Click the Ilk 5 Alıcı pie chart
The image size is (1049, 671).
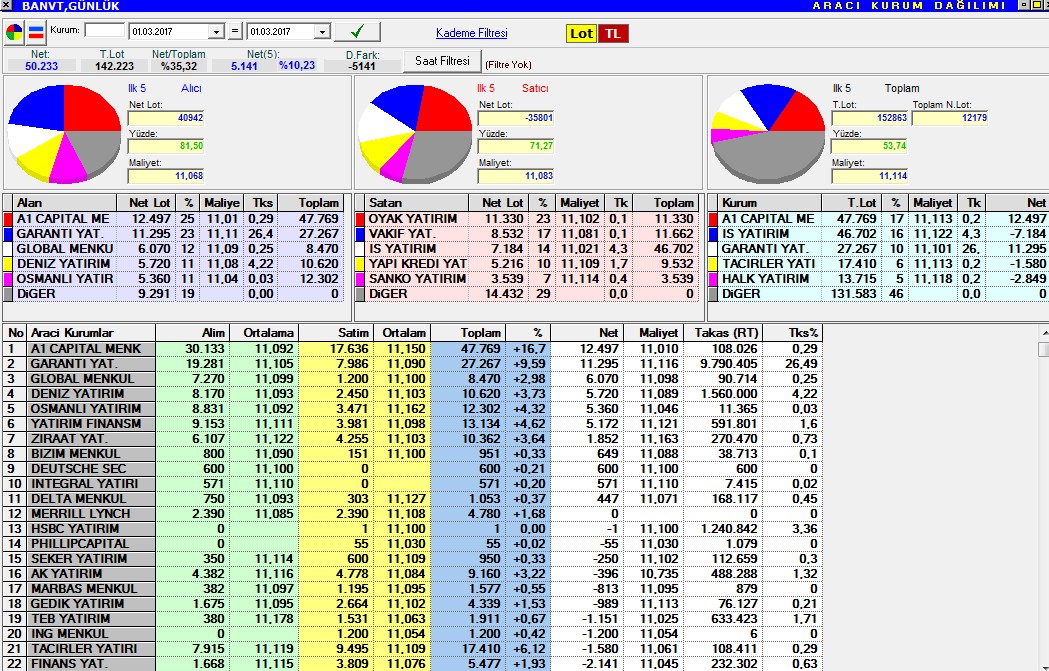pyautogui.click(x=64, y=133)
